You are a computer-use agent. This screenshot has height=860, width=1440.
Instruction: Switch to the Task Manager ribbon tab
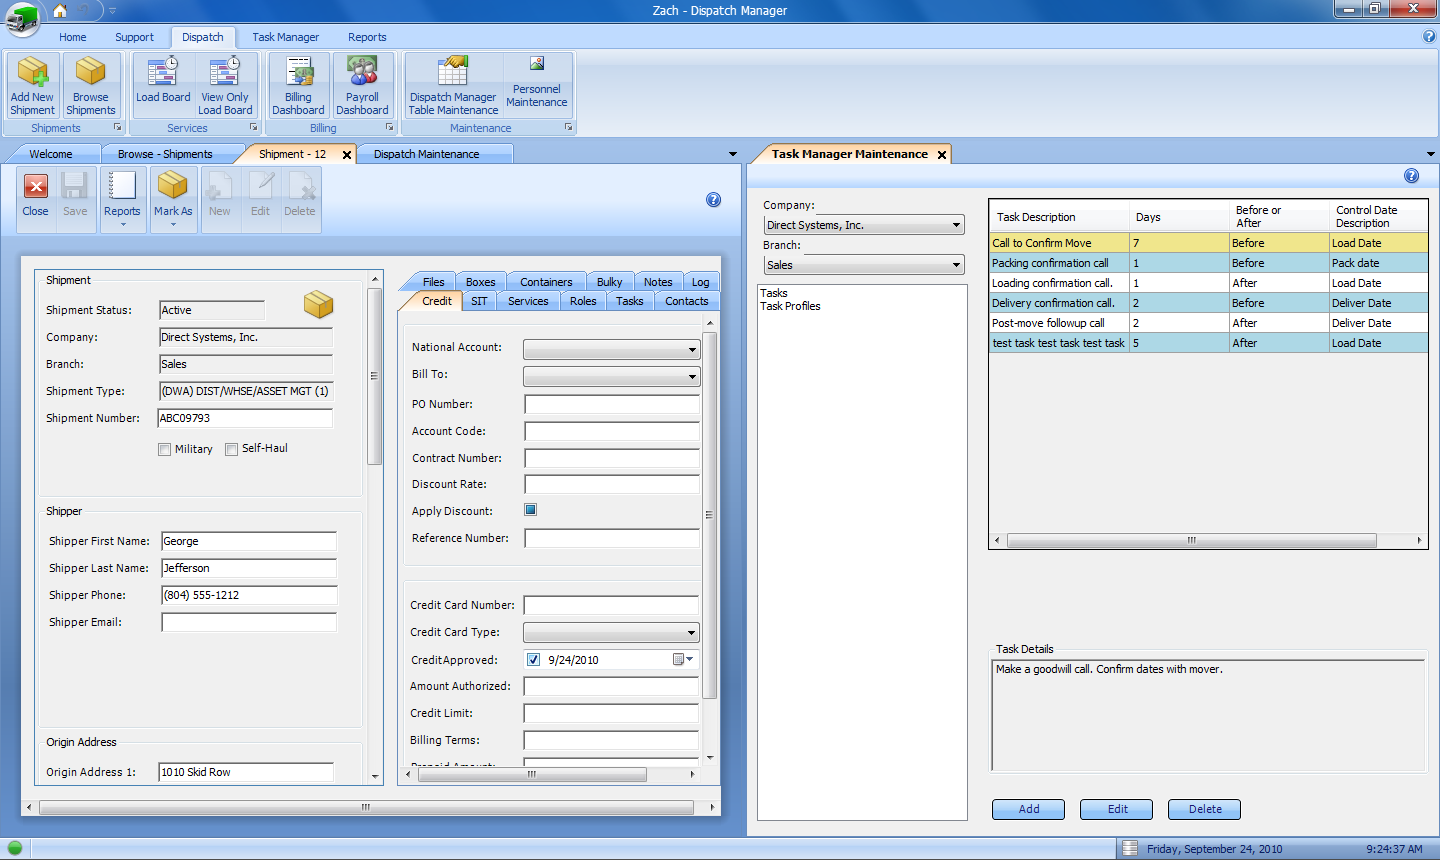(285, 37)
